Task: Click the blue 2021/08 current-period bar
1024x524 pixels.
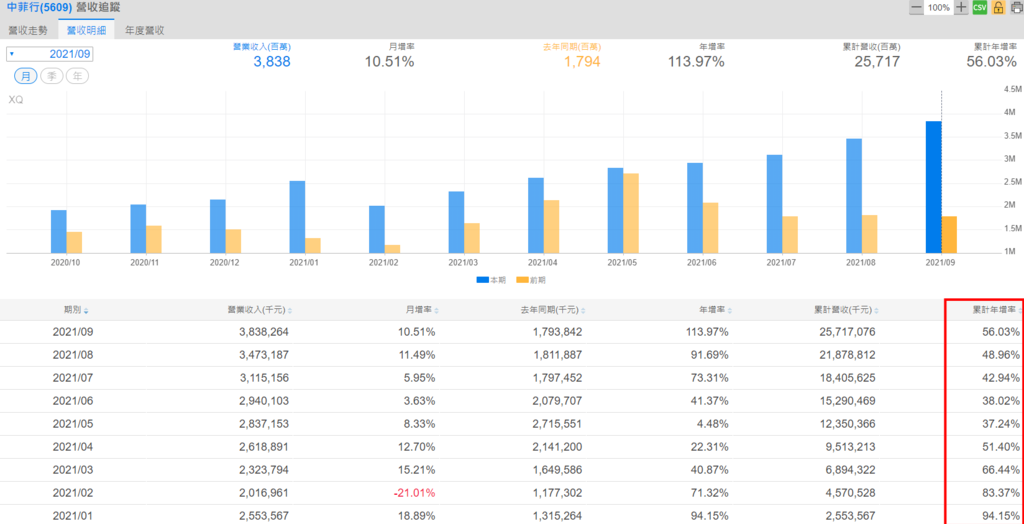Action: coord(854,196)
